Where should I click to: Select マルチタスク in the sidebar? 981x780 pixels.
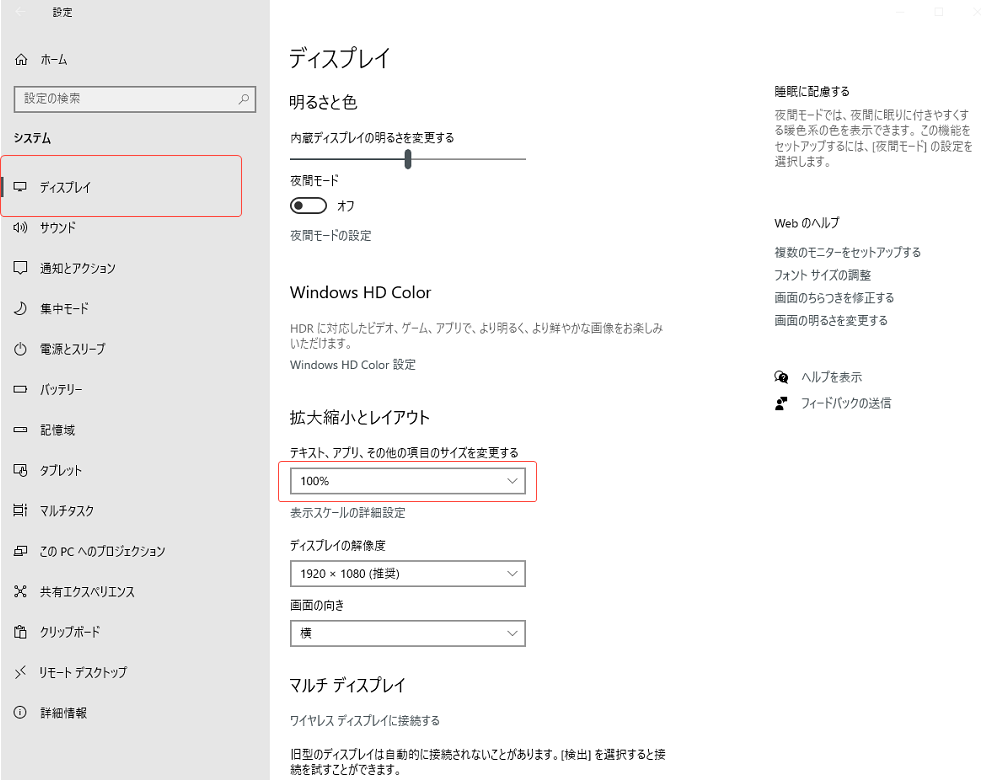[x=67, y=511]
